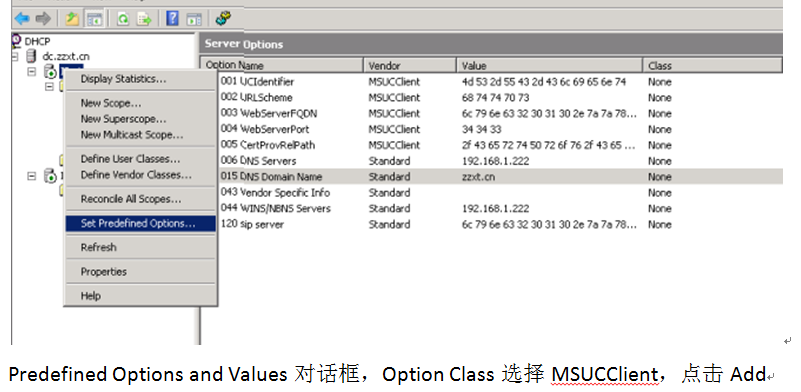Toggle the Show/Hide Console Tree icon

(x=95, y=19)
